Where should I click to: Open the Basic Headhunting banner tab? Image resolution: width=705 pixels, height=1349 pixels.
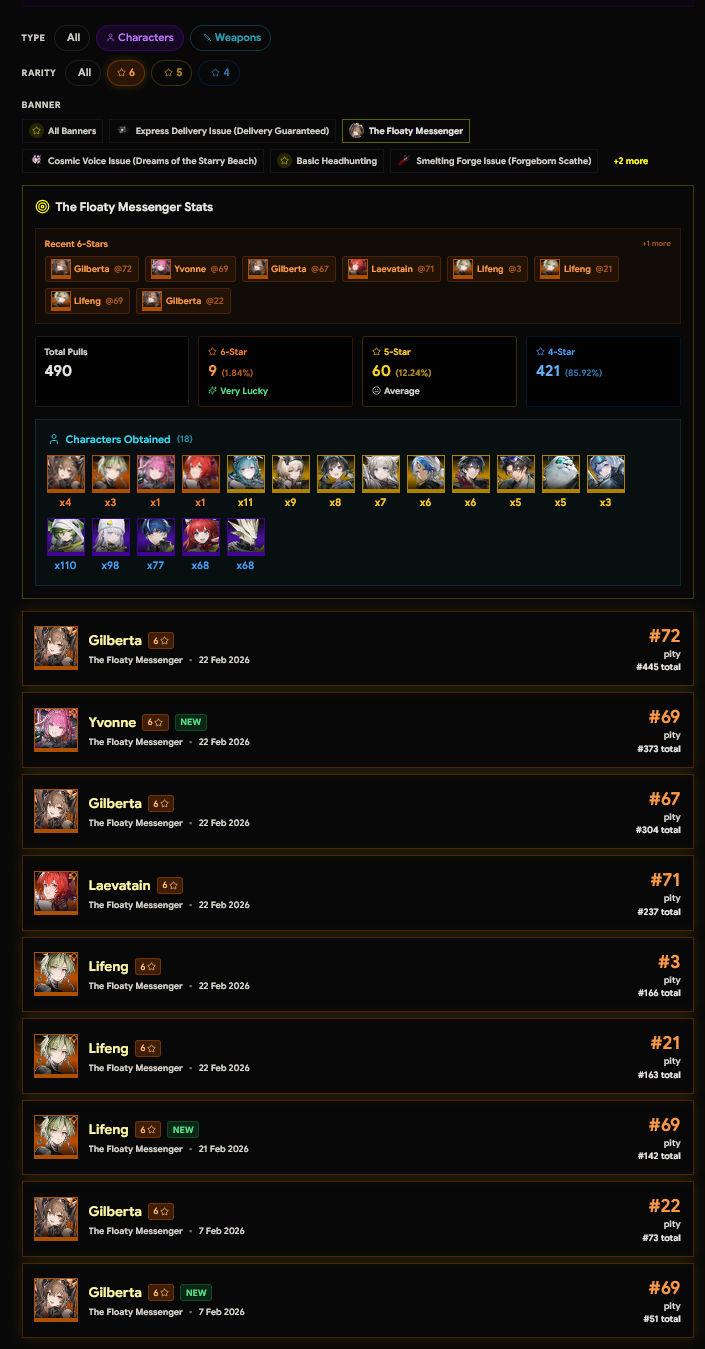point(327,161)
